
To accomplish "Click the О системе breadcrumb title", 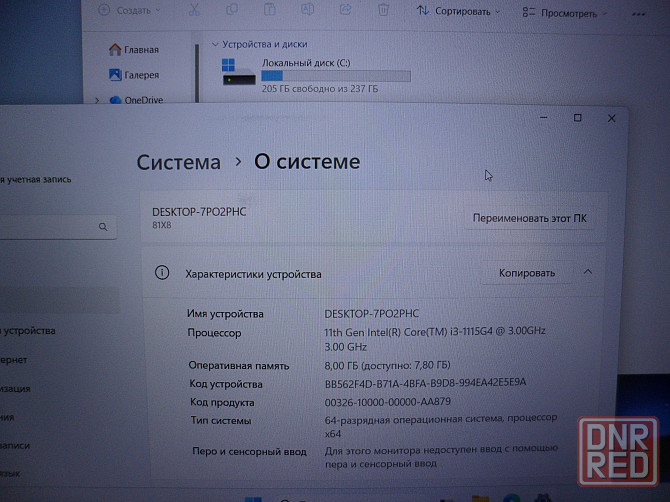I will coord(307,161).
